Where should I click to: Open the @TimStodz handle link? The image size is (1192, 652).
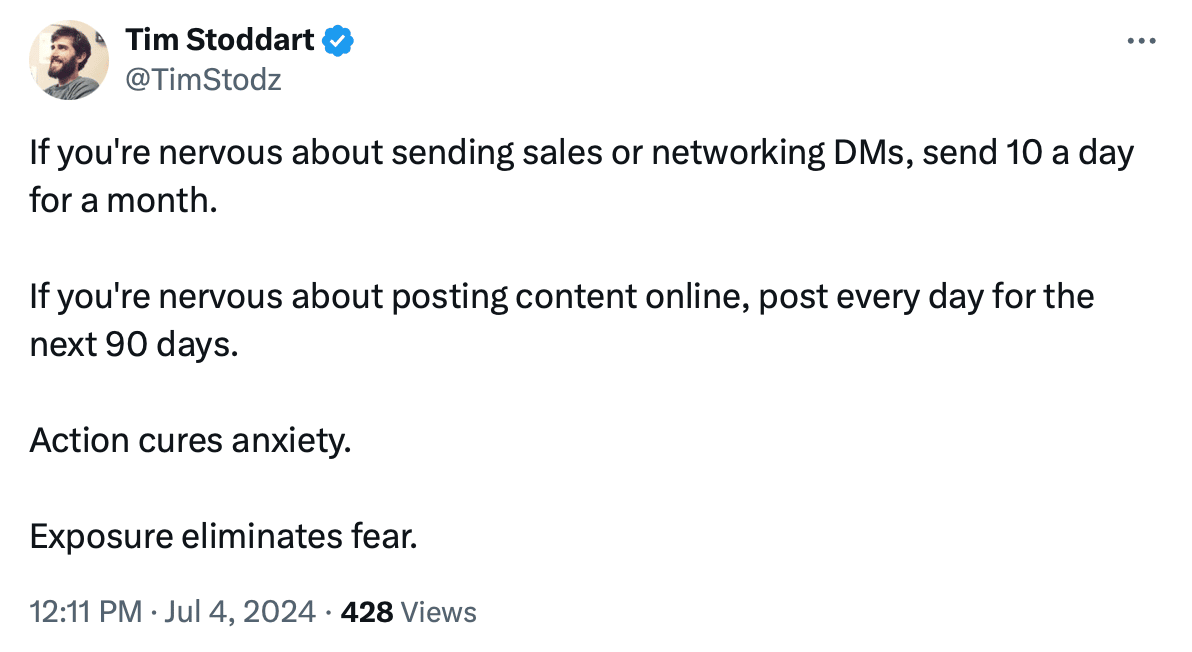203,79
